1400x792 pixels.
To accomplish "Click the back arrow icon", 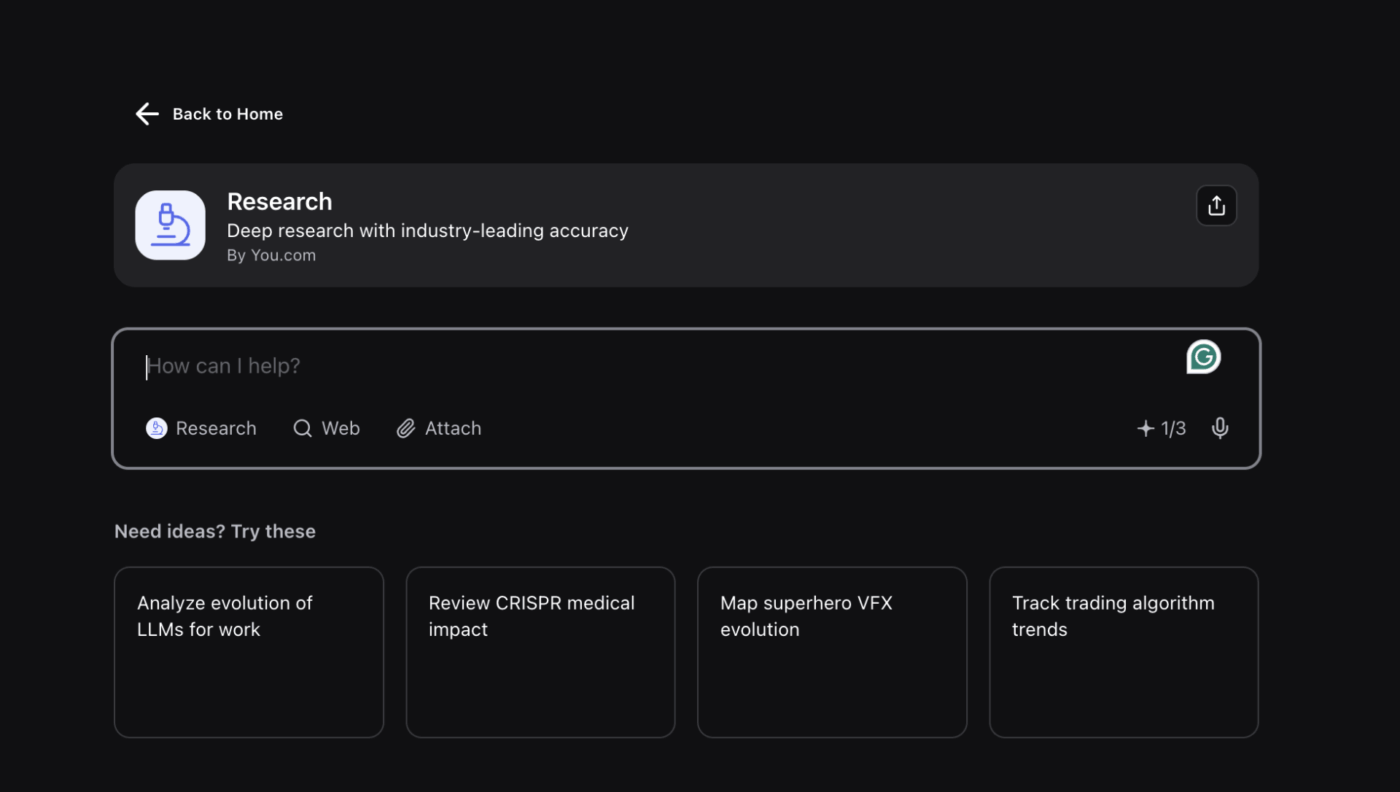I will [147, 114].
